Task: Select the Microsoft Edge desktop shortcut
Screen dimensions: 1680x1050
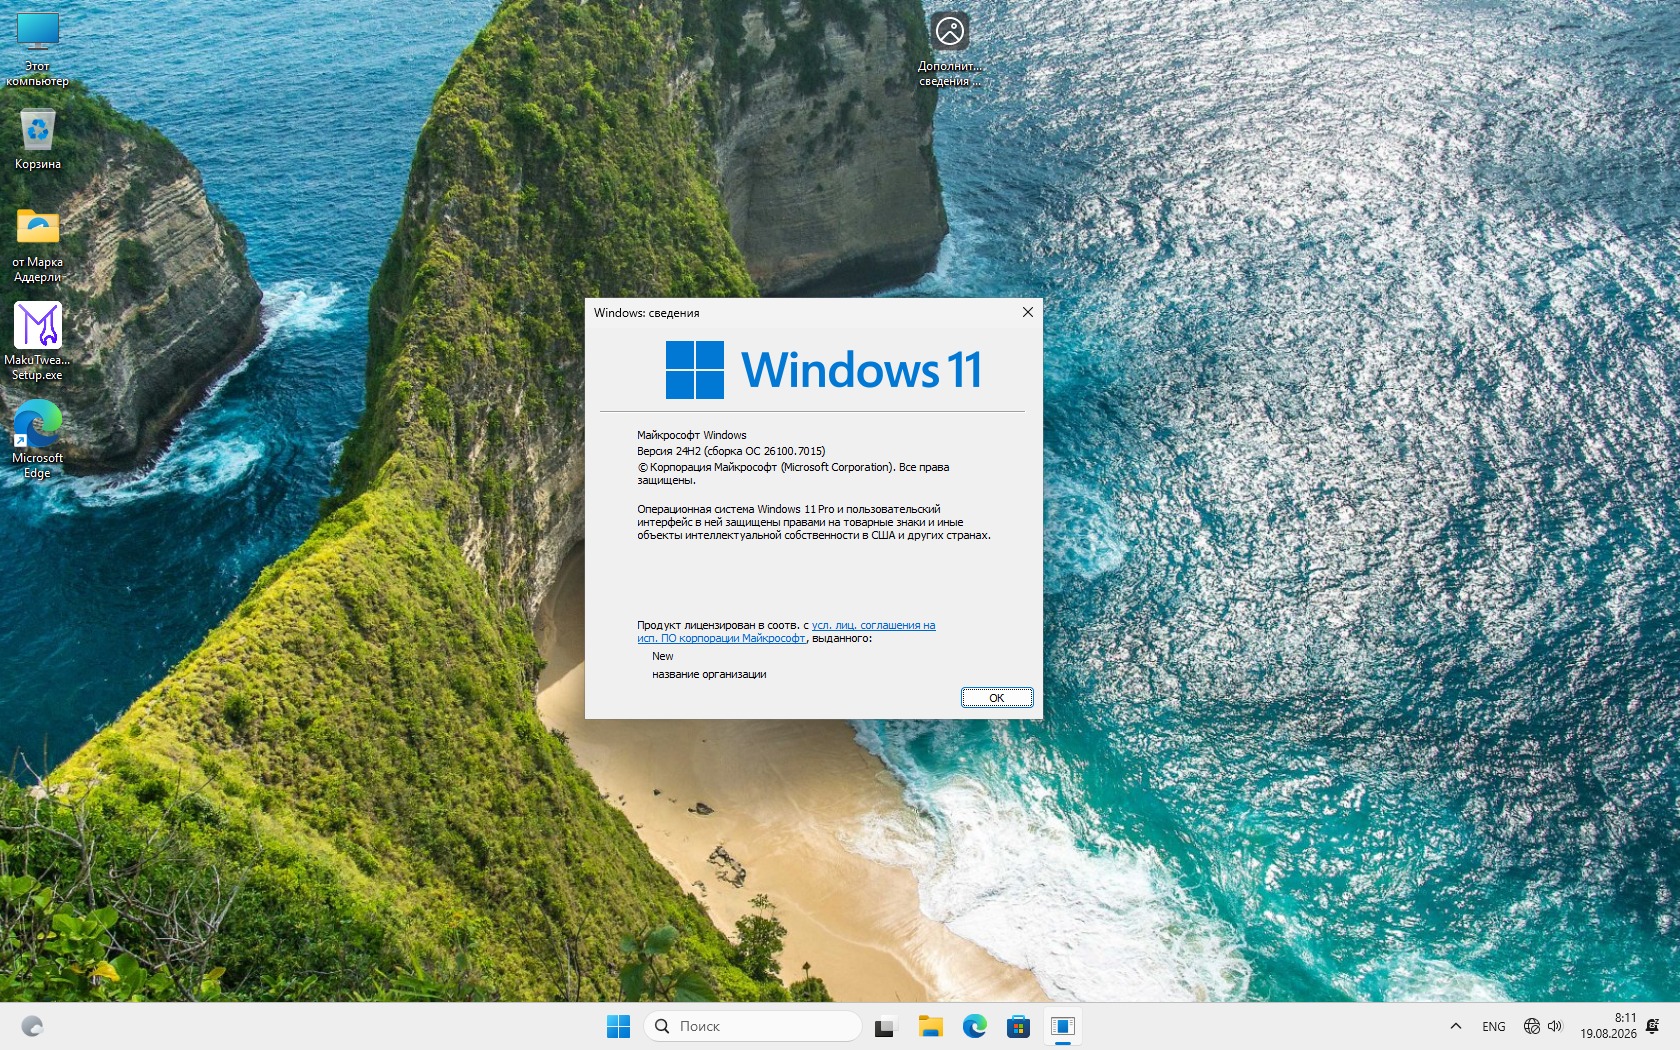Action: pos(38,440)
